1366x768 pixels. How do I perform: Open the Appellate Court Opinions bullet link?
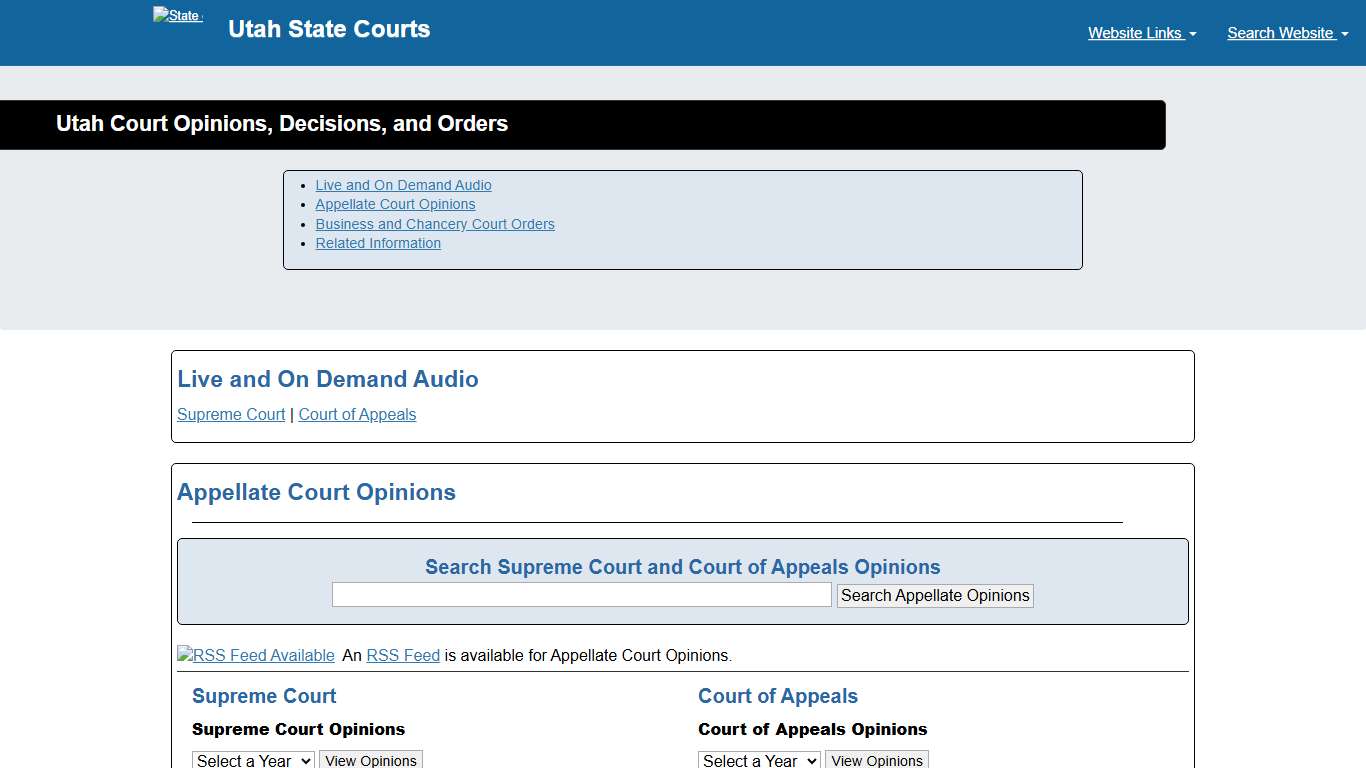pyautogui.click(x=395, y=204)
